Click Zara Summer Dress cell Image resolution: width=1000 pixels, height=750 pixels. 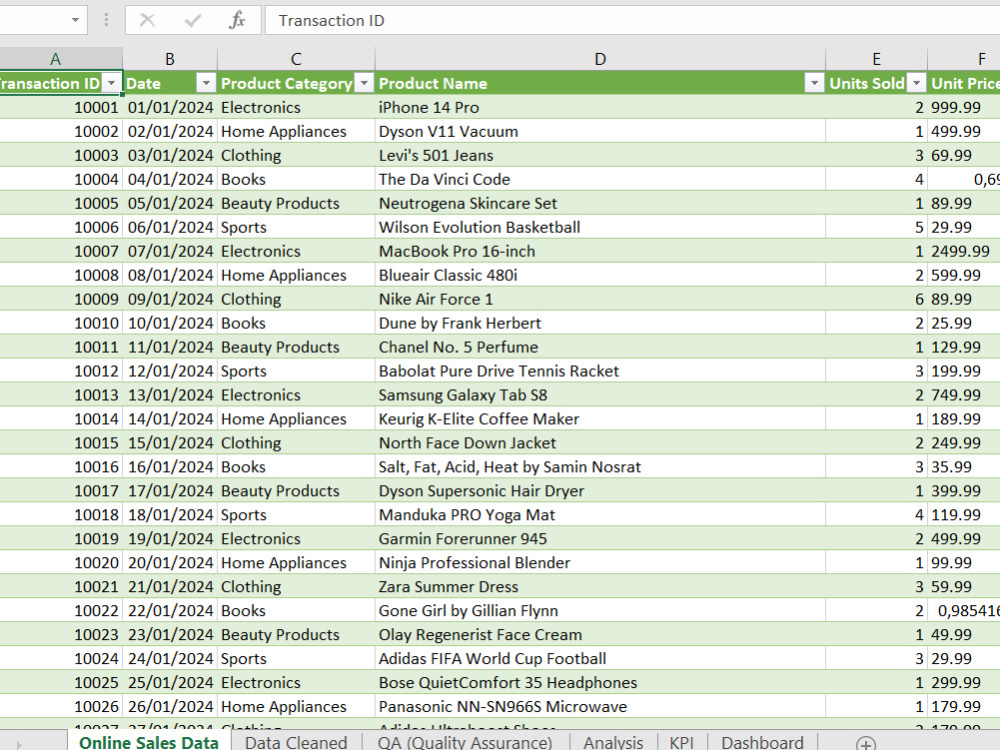(x=600, y=587)
